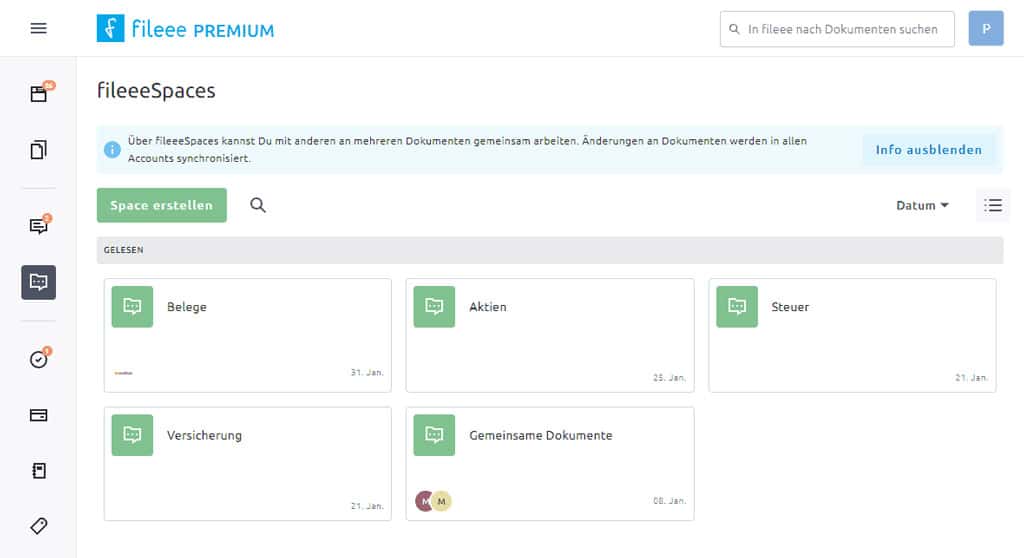Click the Gemeinsame Dokumente space icon
Image resolution: width=1024 pixels, height=558 pixels.
(x=434, y=435)
